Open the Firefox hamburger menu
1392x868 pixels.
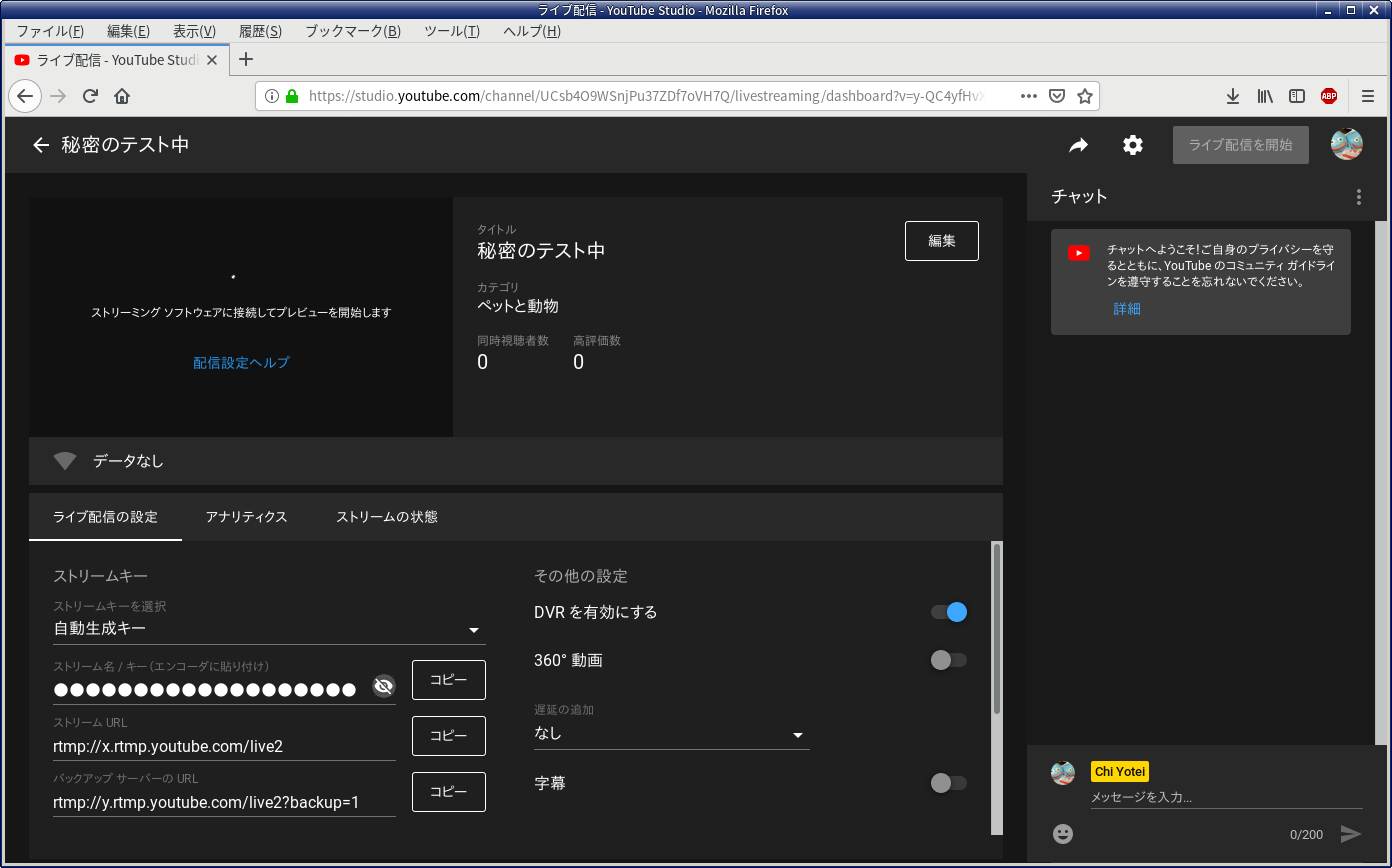(1368, 96)
